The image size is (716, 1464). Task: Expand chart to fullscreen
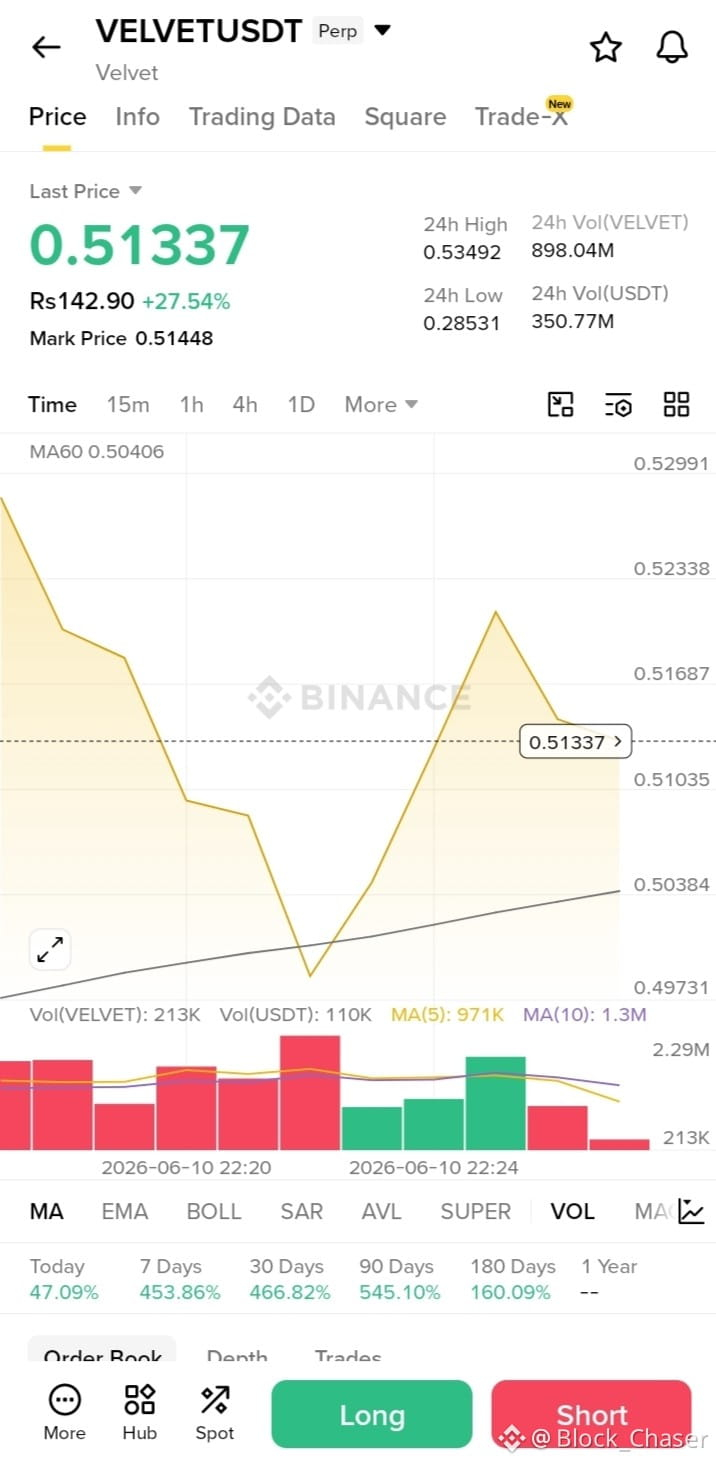[x=50, y=949]
